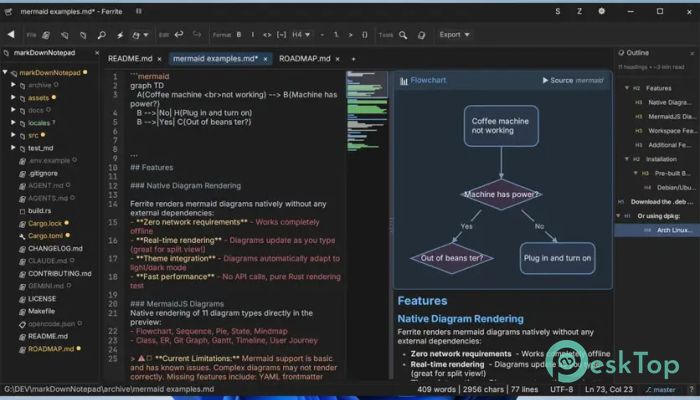
Task: Apply Bold formatting with B icon
Action: (x=239, y=34)
